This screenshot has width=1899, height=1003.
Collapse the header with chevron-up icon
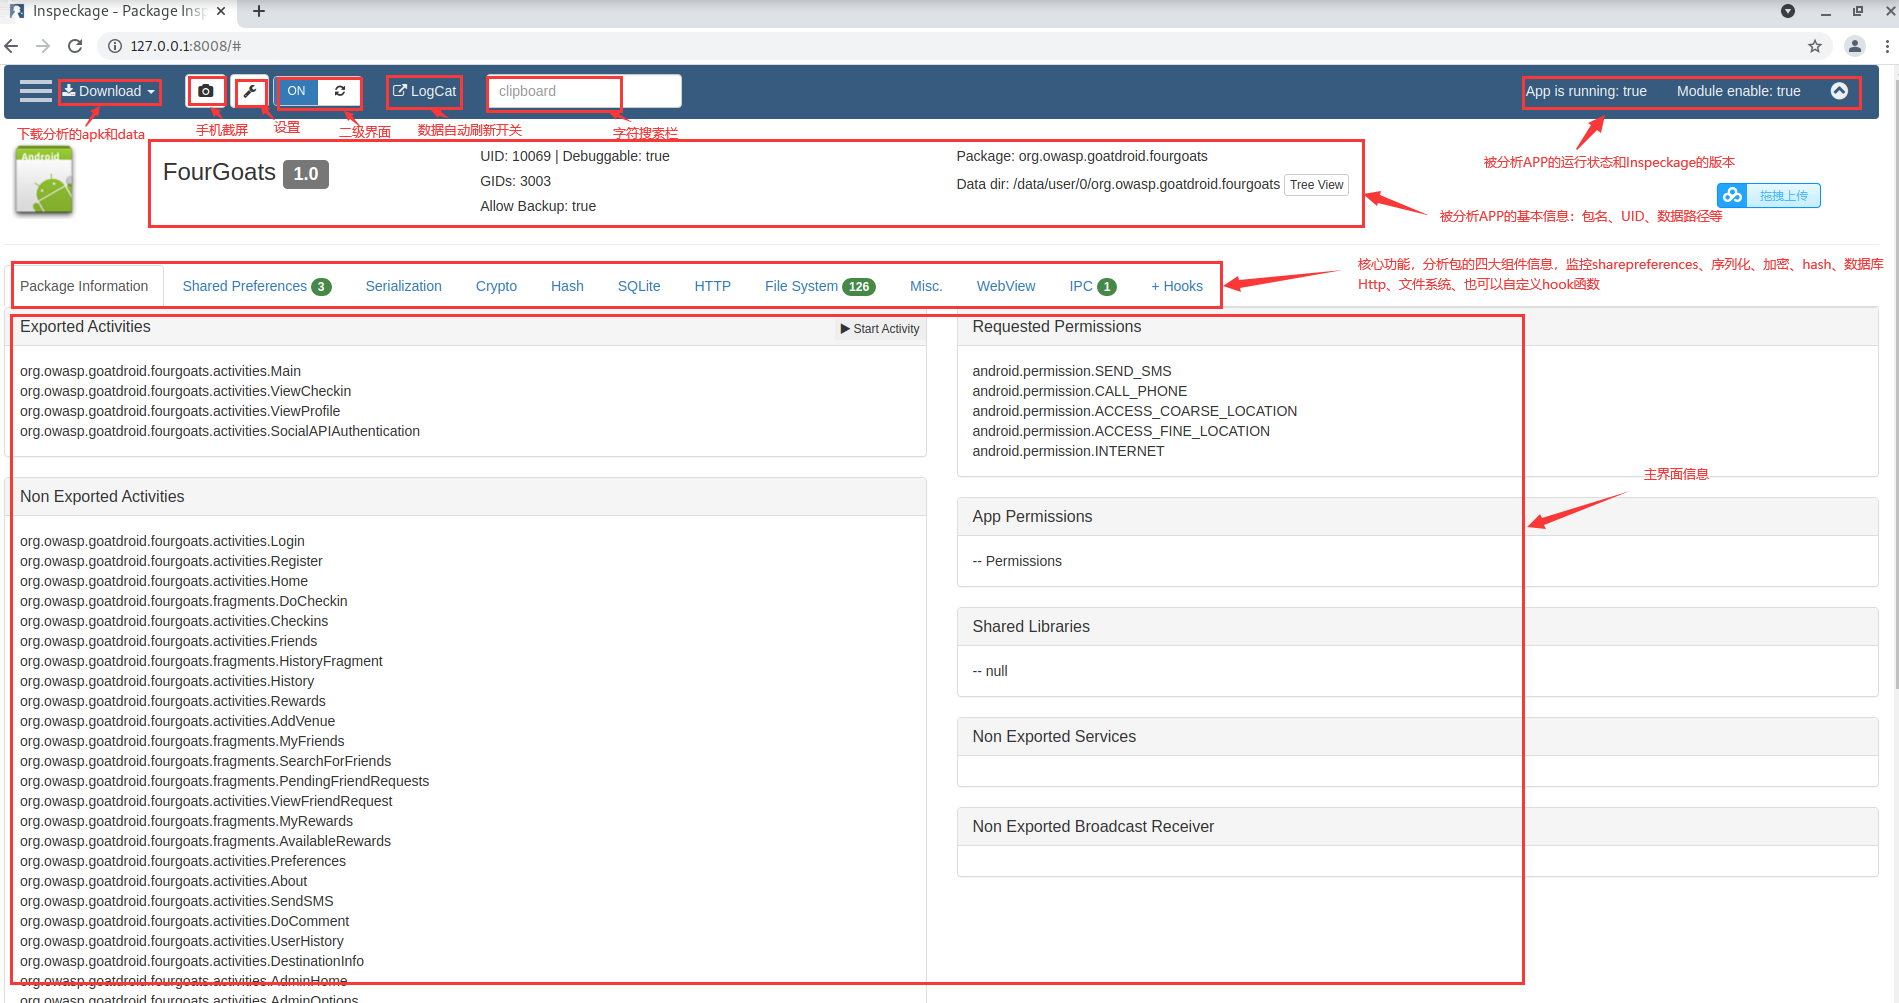(1839, 91)
